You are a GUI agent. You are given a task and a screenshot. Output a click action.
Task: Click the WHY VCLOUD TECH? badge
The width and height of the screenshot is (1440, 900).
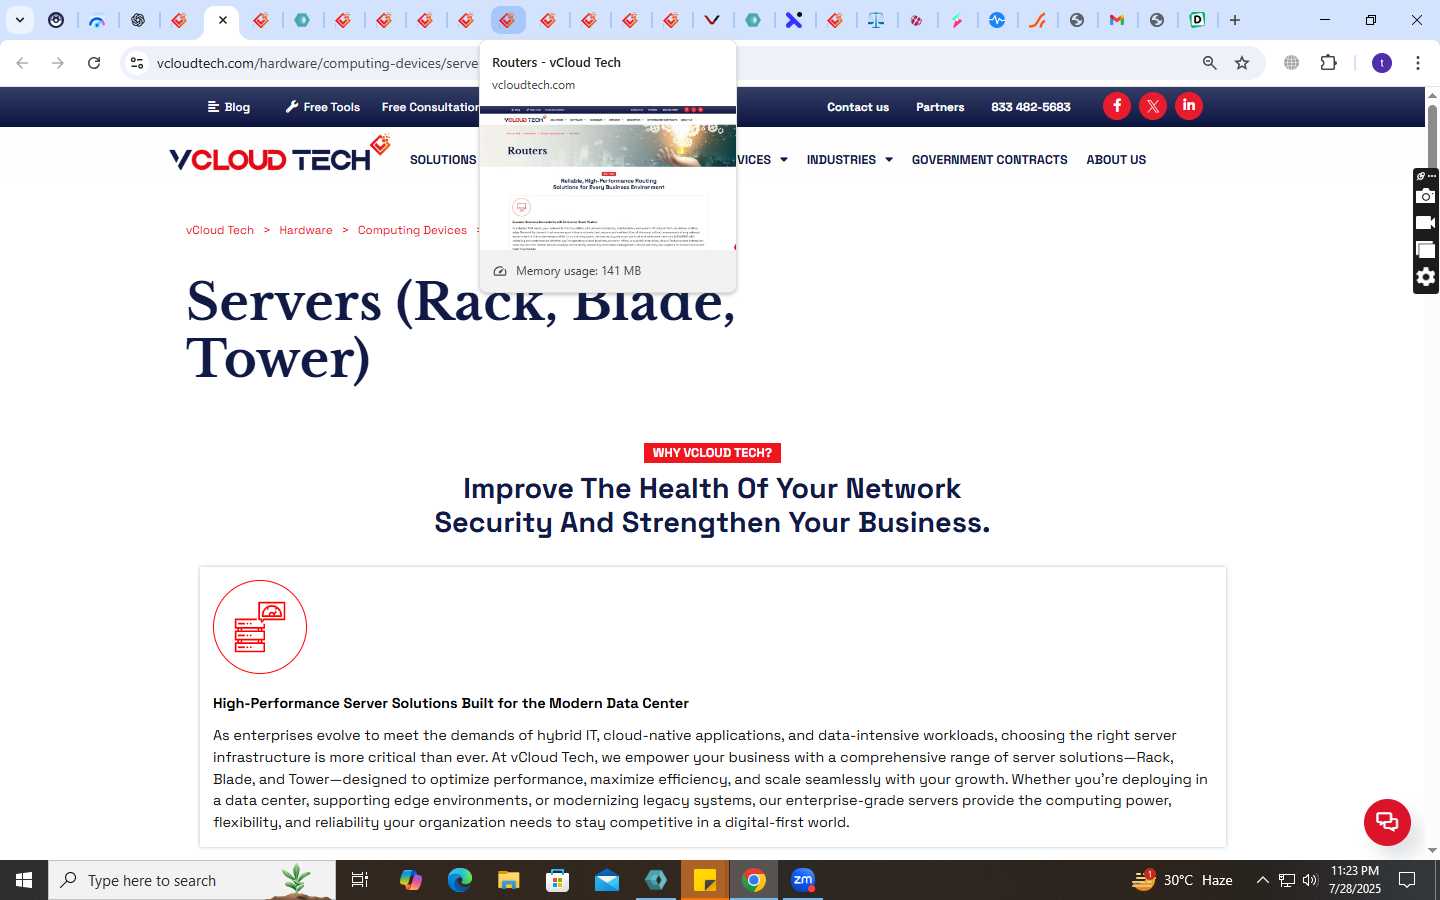712,453
